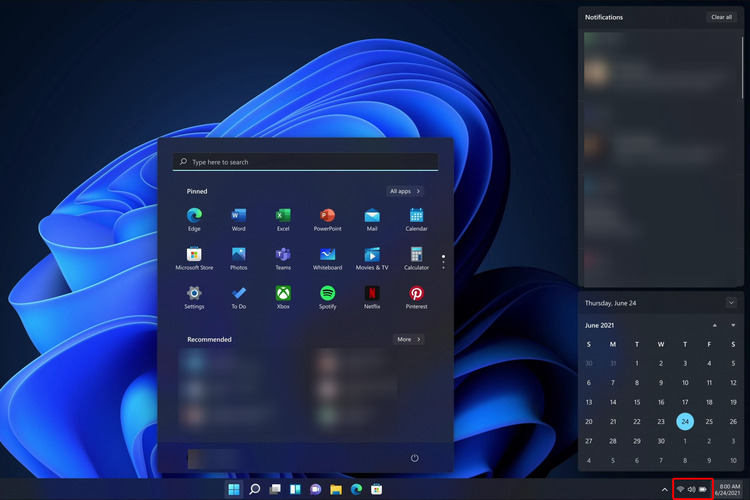Viewport: 750px width, 500px height.
Task: Clear all notifications
Action: [x=721, y=17]
